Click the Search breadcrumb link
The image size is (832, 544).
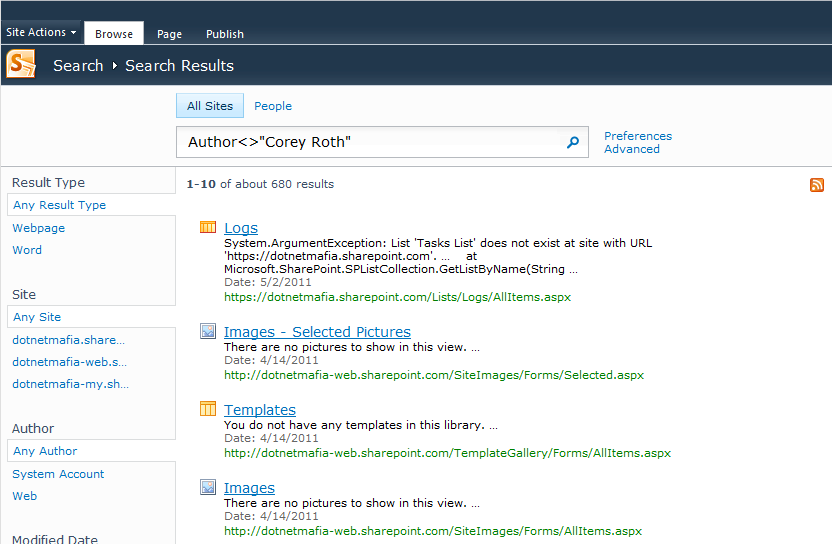(x=78, y=66)
